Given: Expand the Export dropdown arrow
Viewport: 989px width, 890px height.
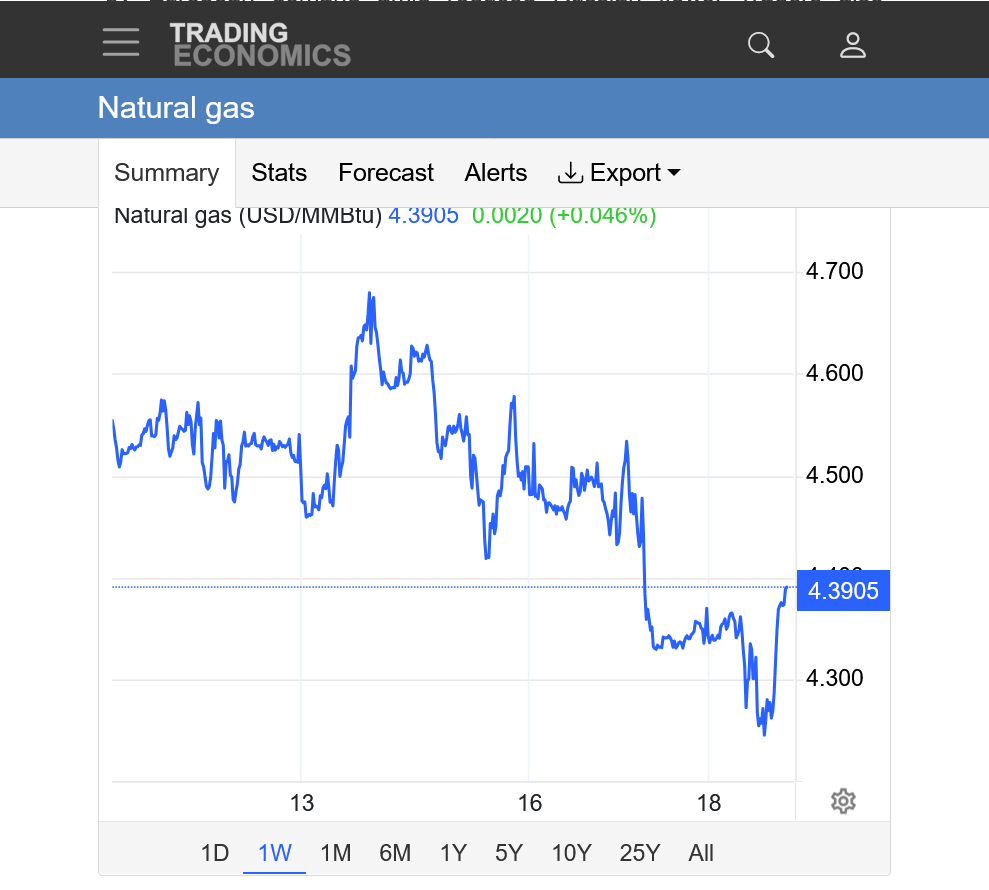Looking at the screenshot, I should (x=674, y=173).
